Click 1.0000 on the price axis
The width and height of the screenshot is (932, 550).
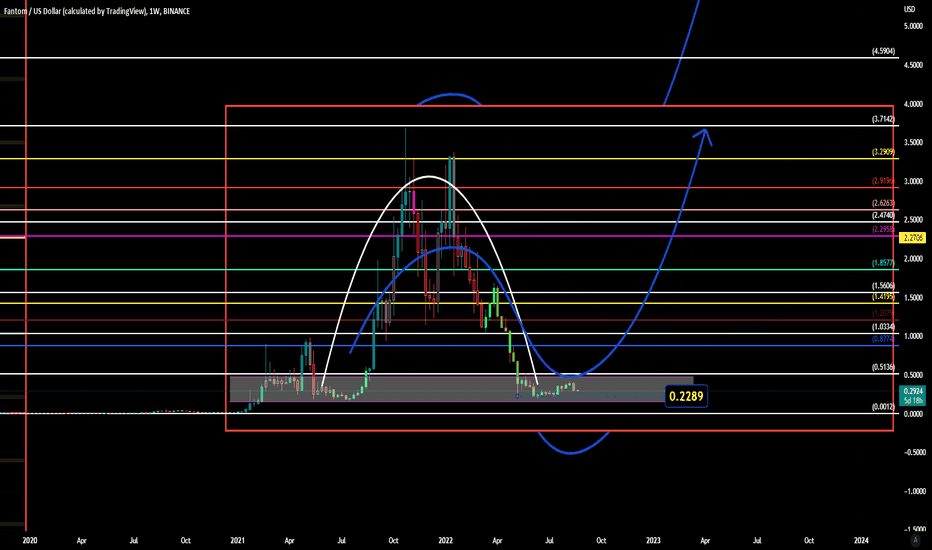[x=914, y=337]
